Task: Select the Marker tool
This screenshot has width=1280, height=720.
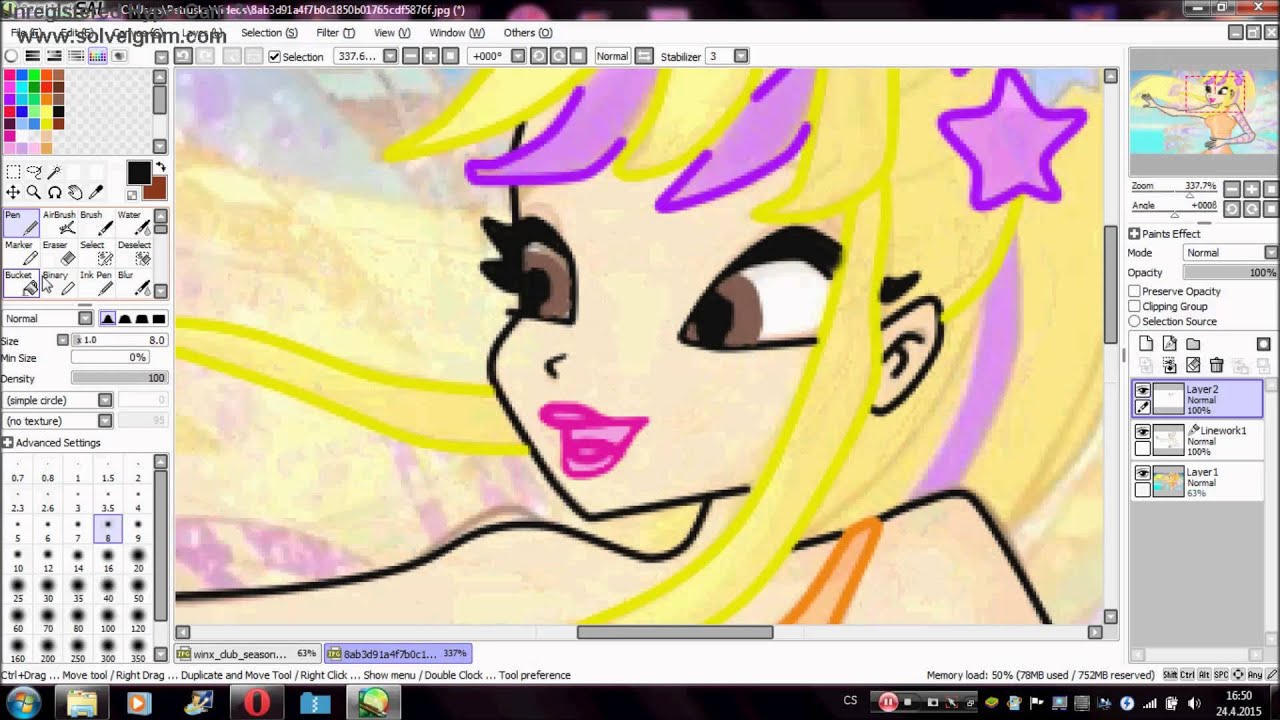Action: pos(21,252)
